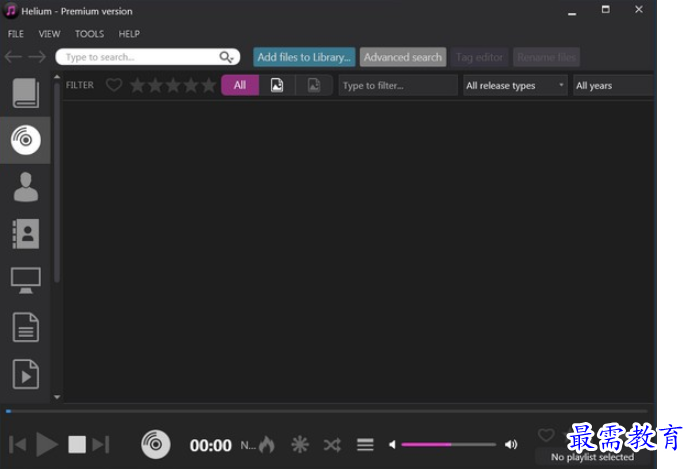Select the Albums disc view in sidebar

click(26, 140)
